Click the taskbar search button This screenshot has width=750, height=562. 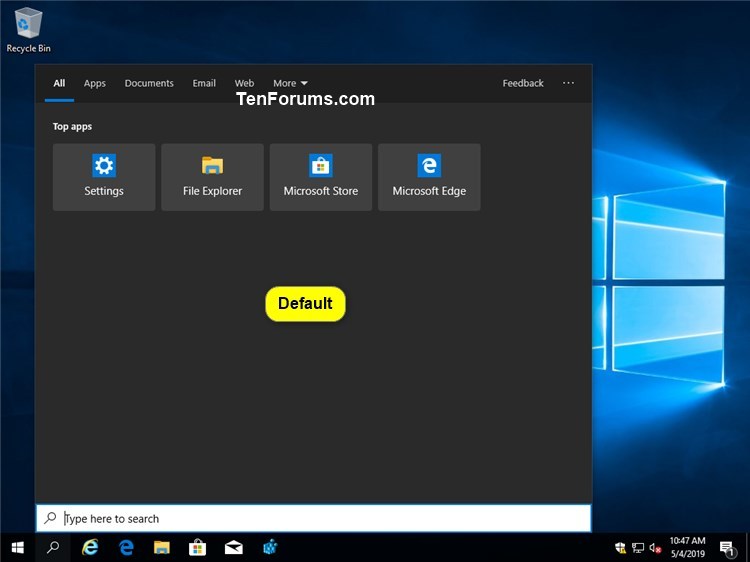(53, 547)
